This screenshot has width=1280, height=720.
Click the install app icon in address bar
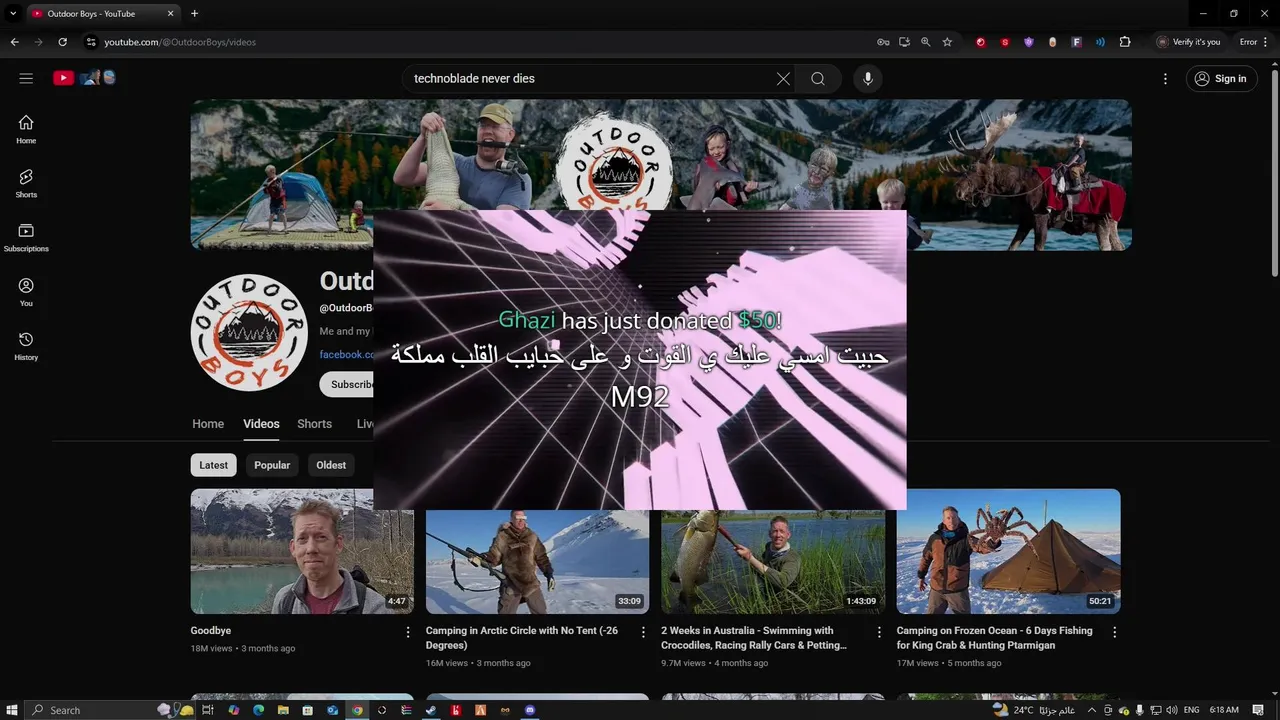coord(904,42)
